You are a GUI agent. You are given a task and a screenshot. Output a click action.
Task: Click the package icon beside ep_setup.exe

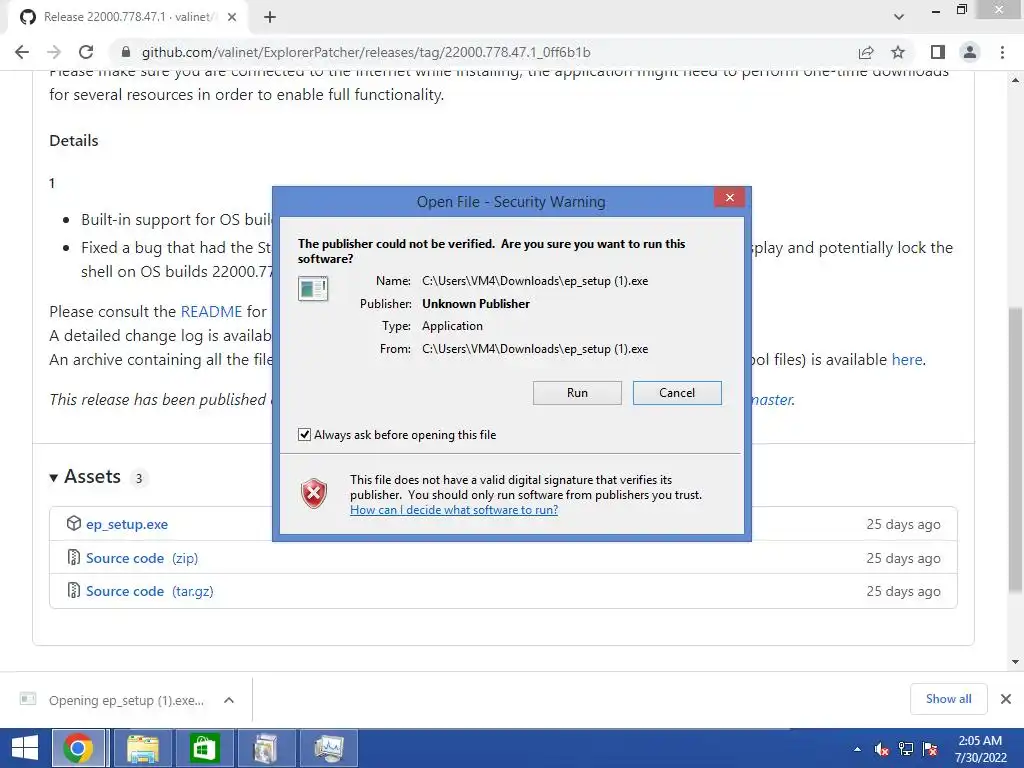point(74,523)
